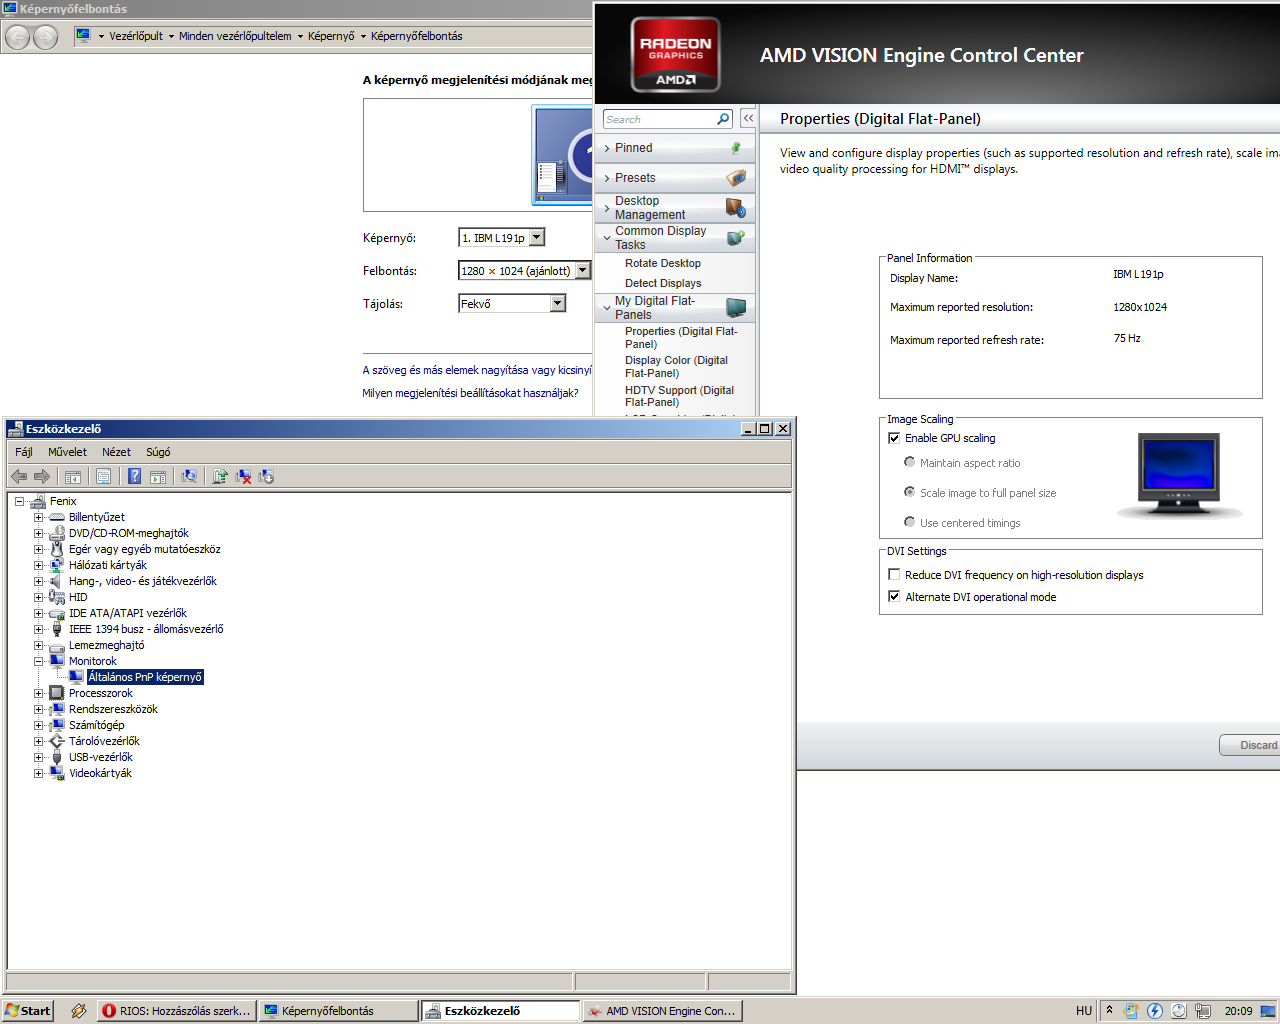
Task: Click the show/hide console tree icon in Eszközkezelő
Action: tap(73, 477)
